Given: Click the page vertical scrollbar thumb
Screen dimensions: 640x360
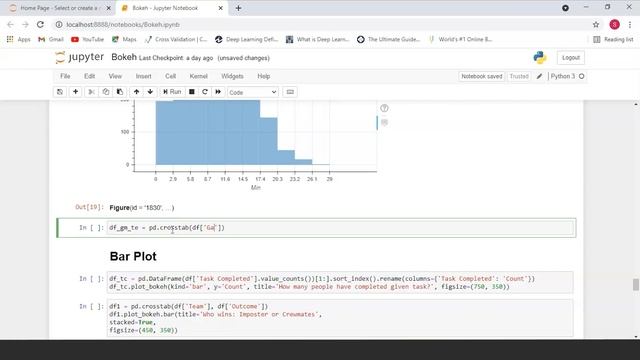Looking at the screenshot, I should point(636,284).
